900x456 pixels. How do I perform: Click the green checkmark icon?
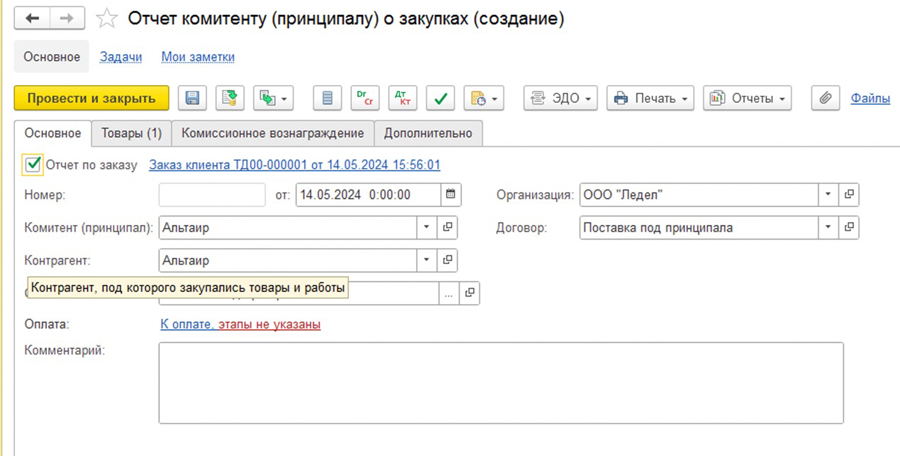(440, 98)
